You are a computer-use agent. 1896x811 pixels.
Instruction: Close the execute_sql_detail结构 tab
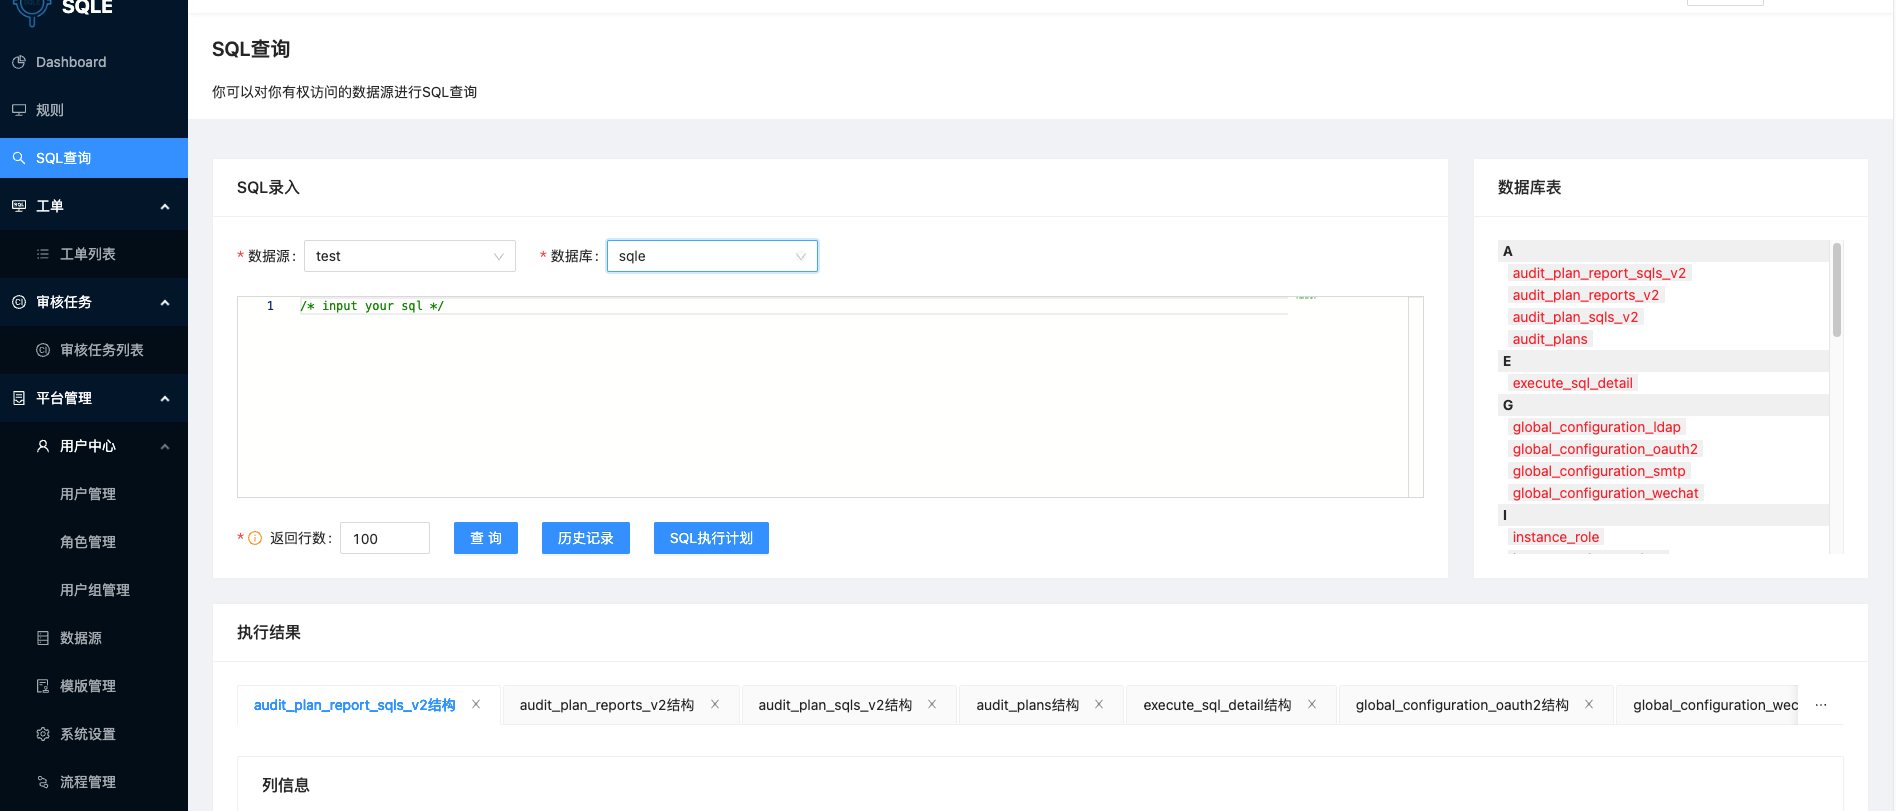(x=1312, y=704)
